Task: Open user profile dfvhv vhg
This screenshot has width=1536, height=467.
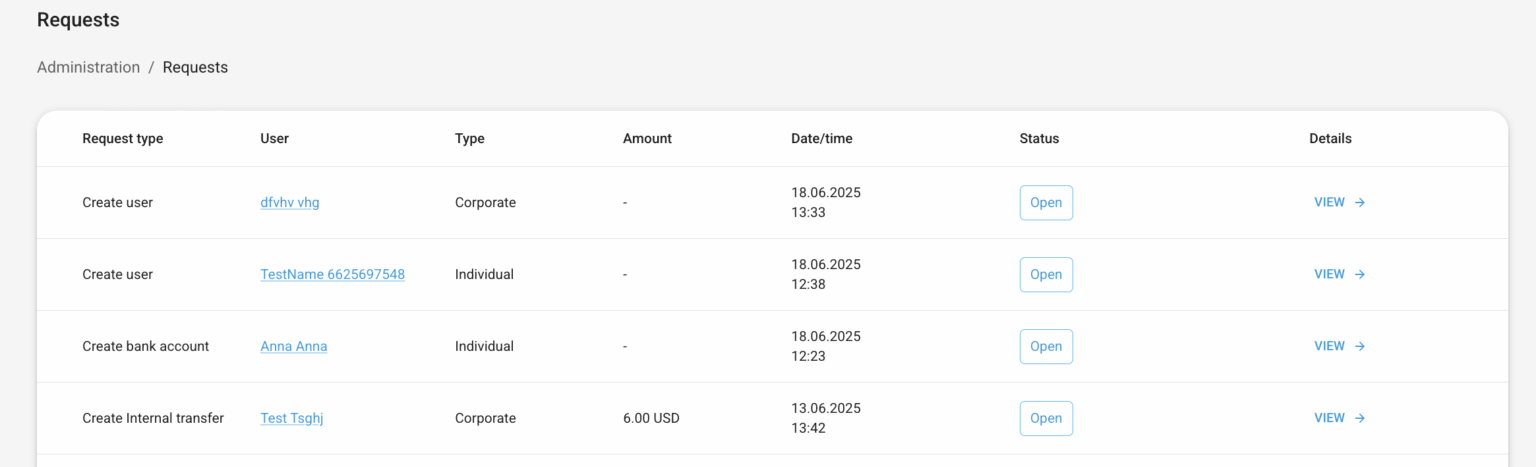Action: click(290, 202)
